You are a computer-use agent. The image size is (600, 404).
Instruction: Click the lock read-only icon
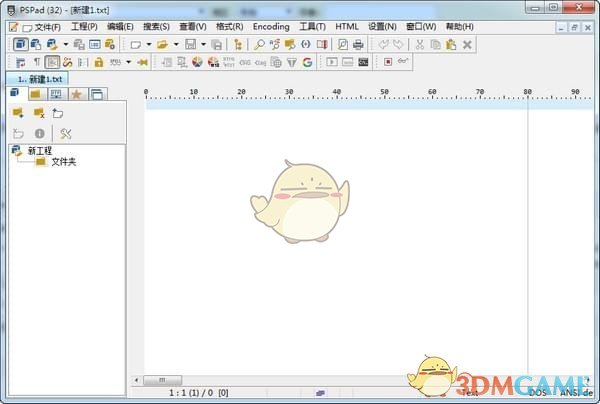[x=99, y=62]
